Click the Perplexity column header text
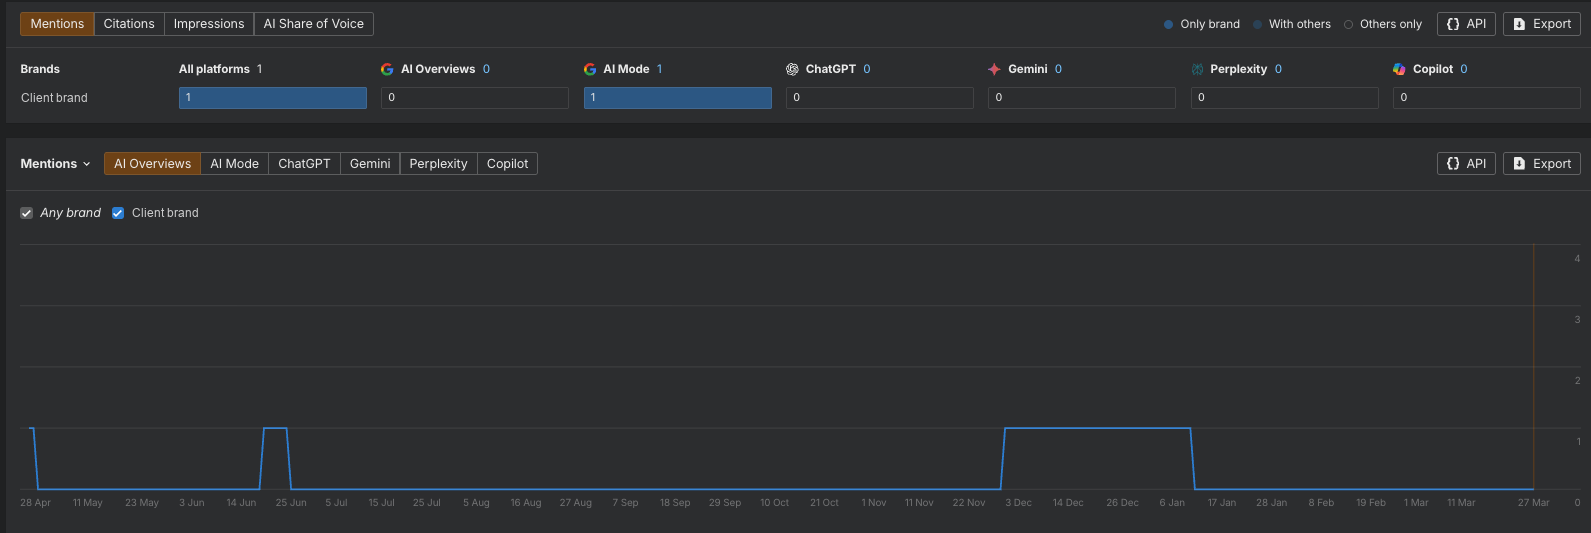The width and height of the screenshot is (1591, 533). 1238,69
